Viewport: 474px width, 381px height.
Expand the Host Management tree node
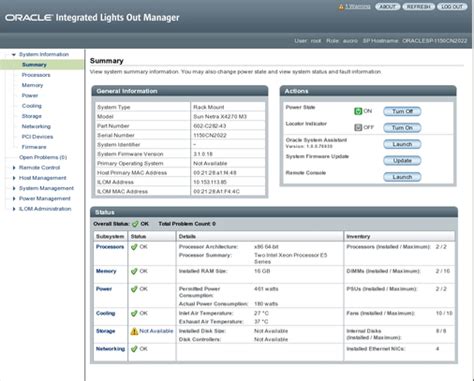tap(14, 178)
